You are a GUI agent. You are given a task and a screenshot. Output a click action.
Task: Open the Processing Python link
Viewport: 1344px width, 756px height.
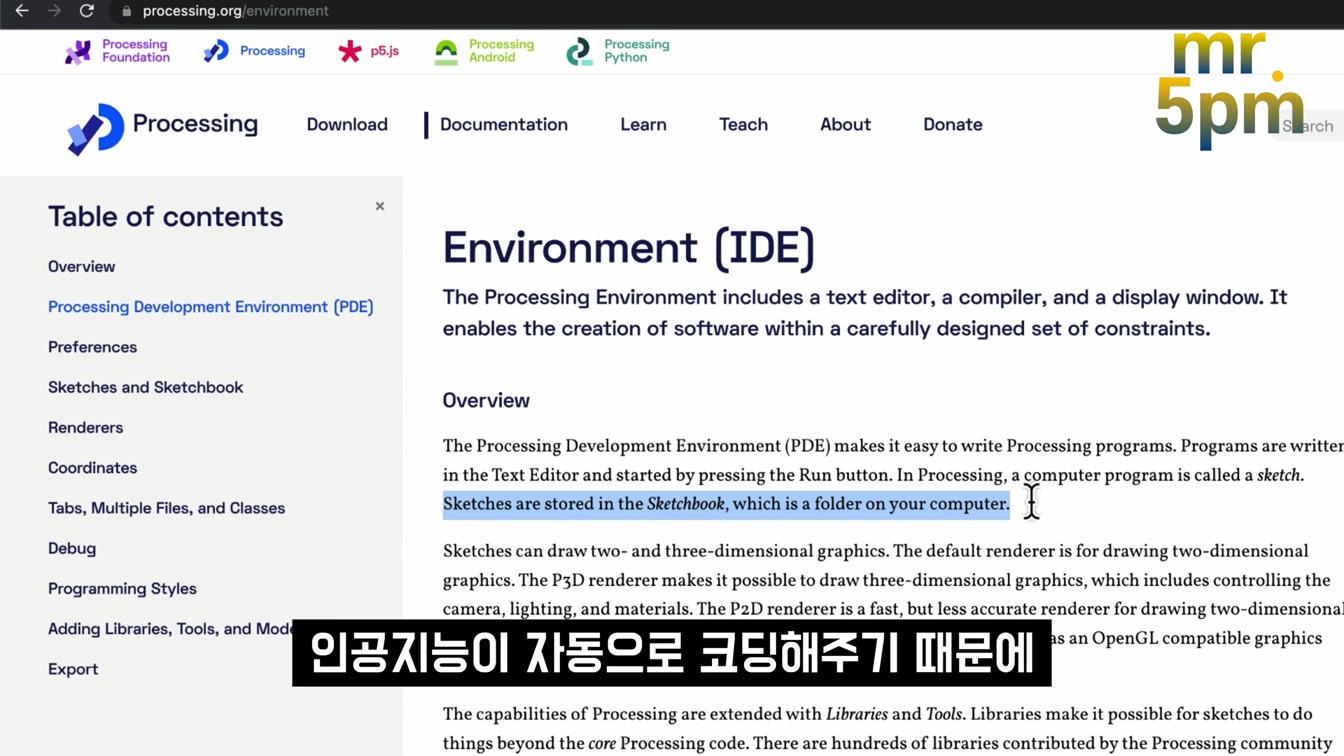coord(636,51)
